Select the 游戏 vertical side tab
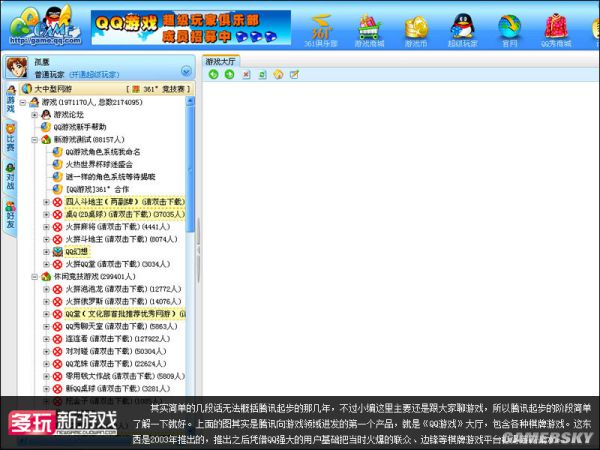Viewport: 600px width, 450px height. pos(11,100)
